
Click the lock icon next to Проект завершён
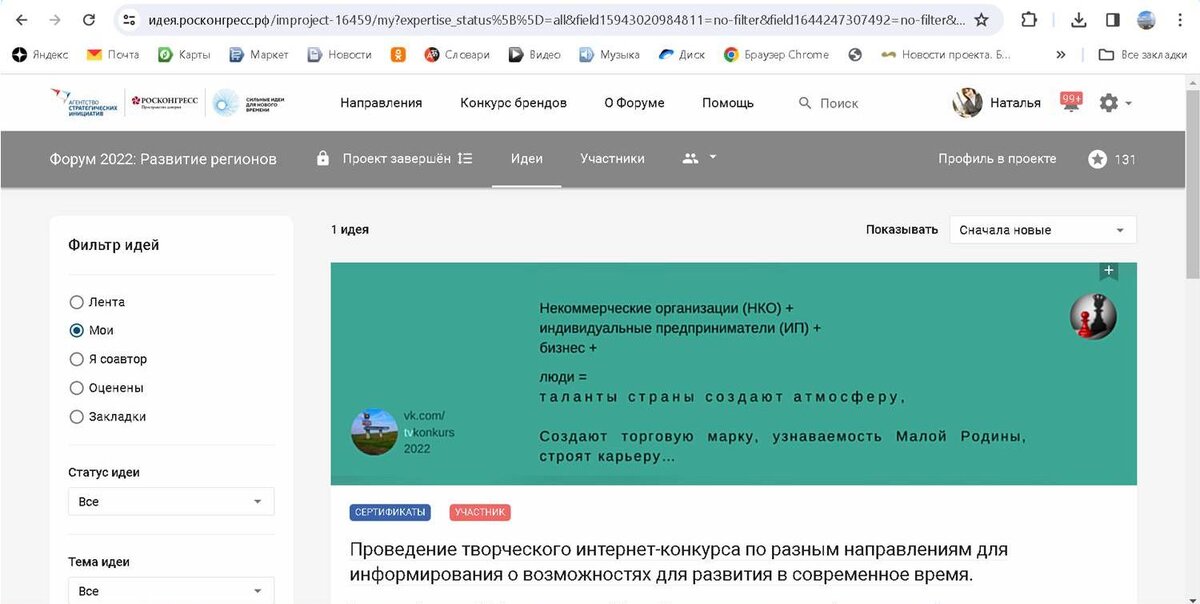tap(322, 158)
